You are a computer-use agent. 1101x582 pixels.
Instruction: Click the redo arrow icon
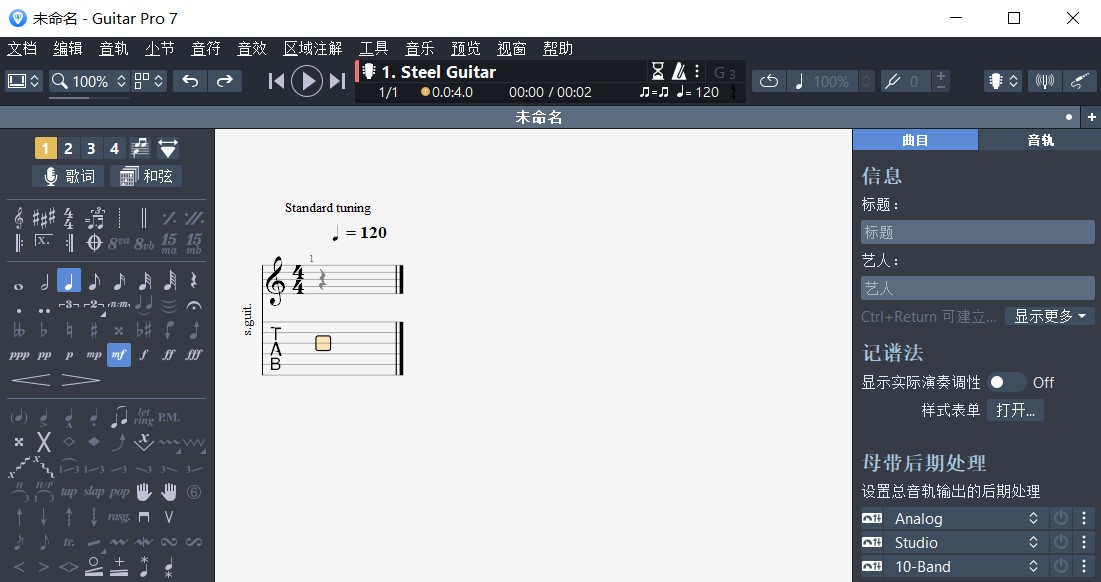click(225, 81)
